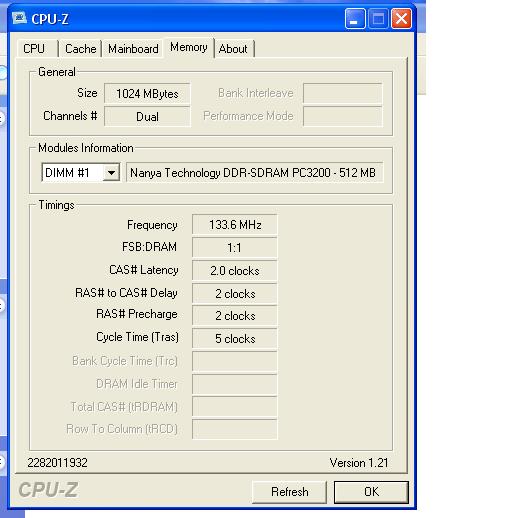Click the Frequency value 133.6 MHz
The image size is (512, 518).
(235, 225)
